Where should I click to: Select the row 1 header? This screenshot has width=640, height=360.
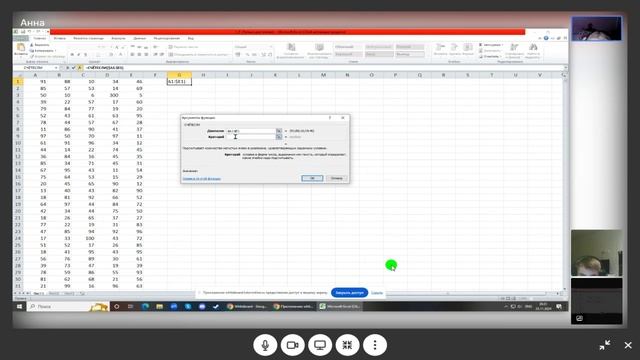(x=18, y=82)
